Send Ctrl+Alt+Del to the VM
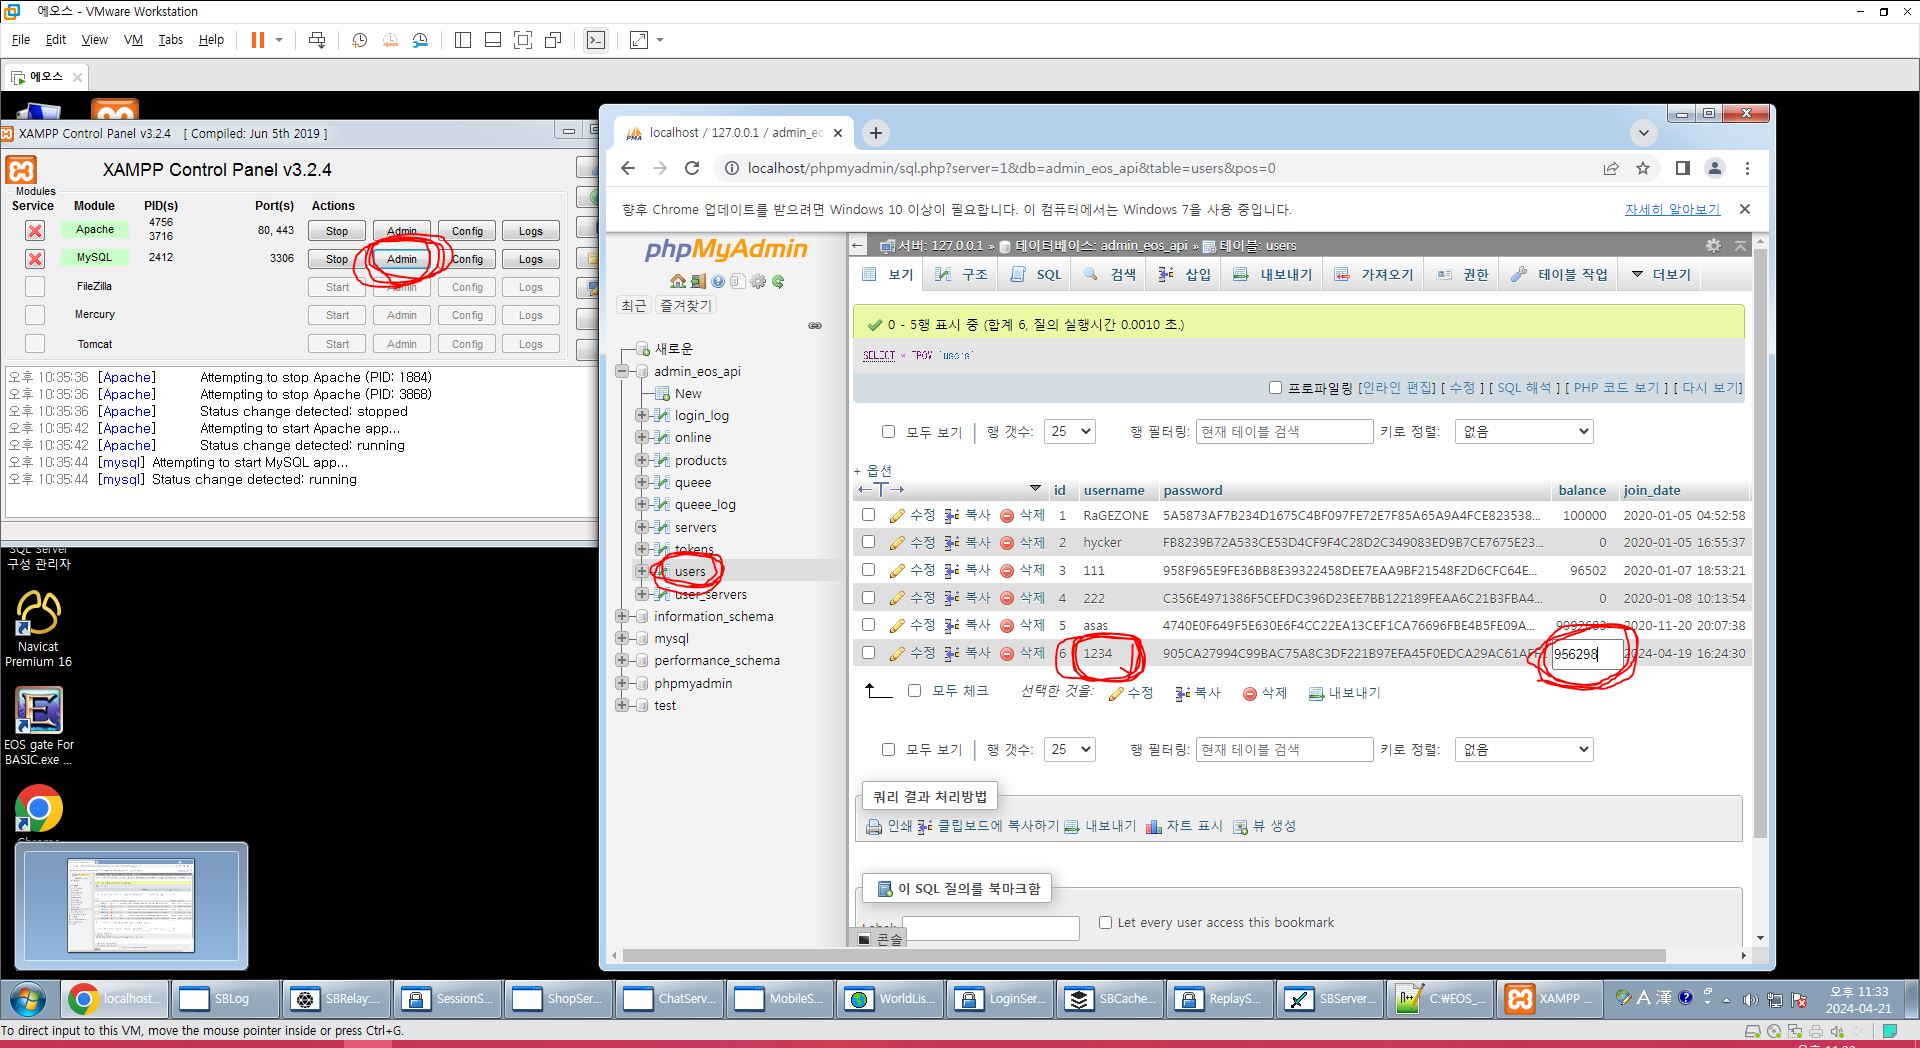1920x1048 pixels. click(x=317, y=40)
